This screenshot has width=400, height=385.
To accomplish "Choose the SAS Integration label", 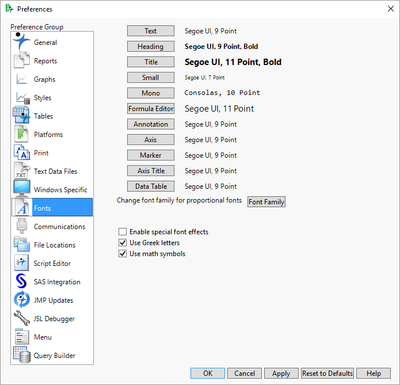I will tap(57, 282).
